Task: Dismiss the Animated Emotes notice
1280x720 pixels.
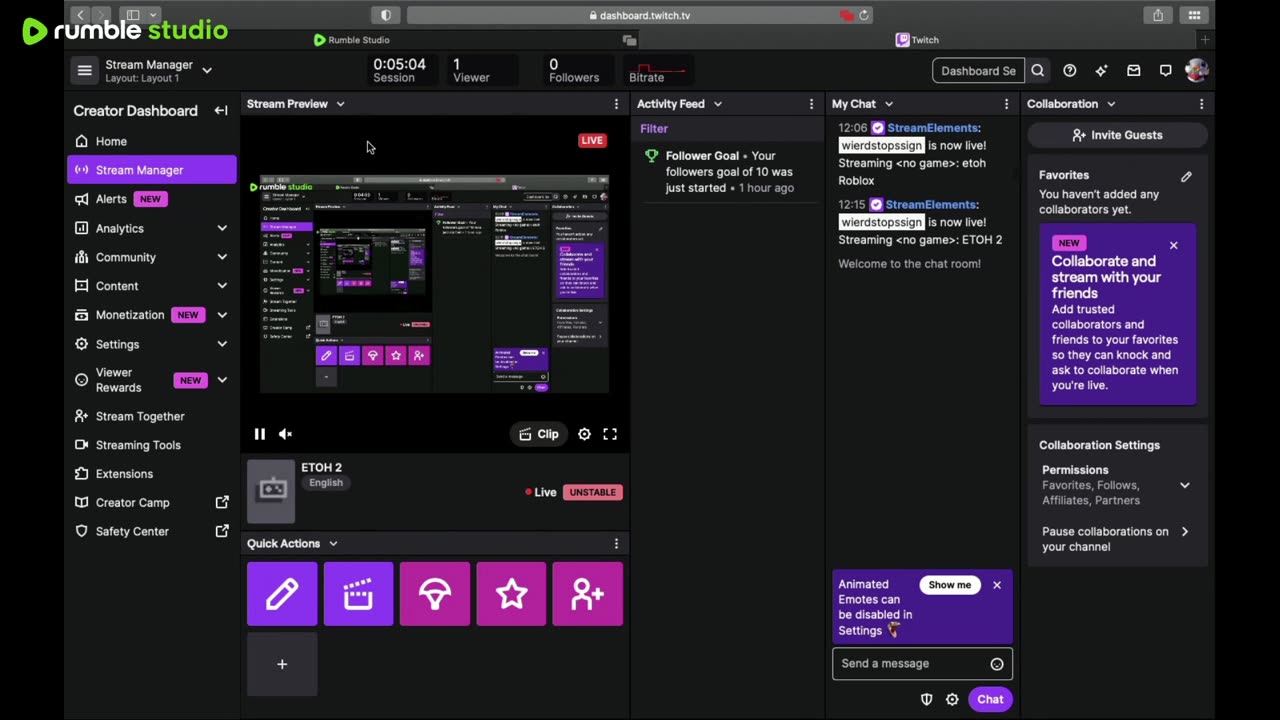Action: 997,585
